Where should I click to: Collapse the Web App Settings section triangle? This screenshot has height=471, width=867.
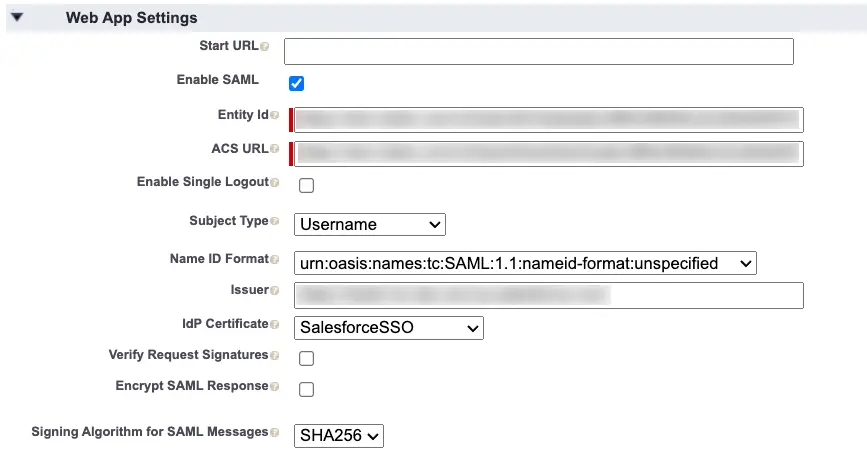pyautogui.click(x=17, y=17)
